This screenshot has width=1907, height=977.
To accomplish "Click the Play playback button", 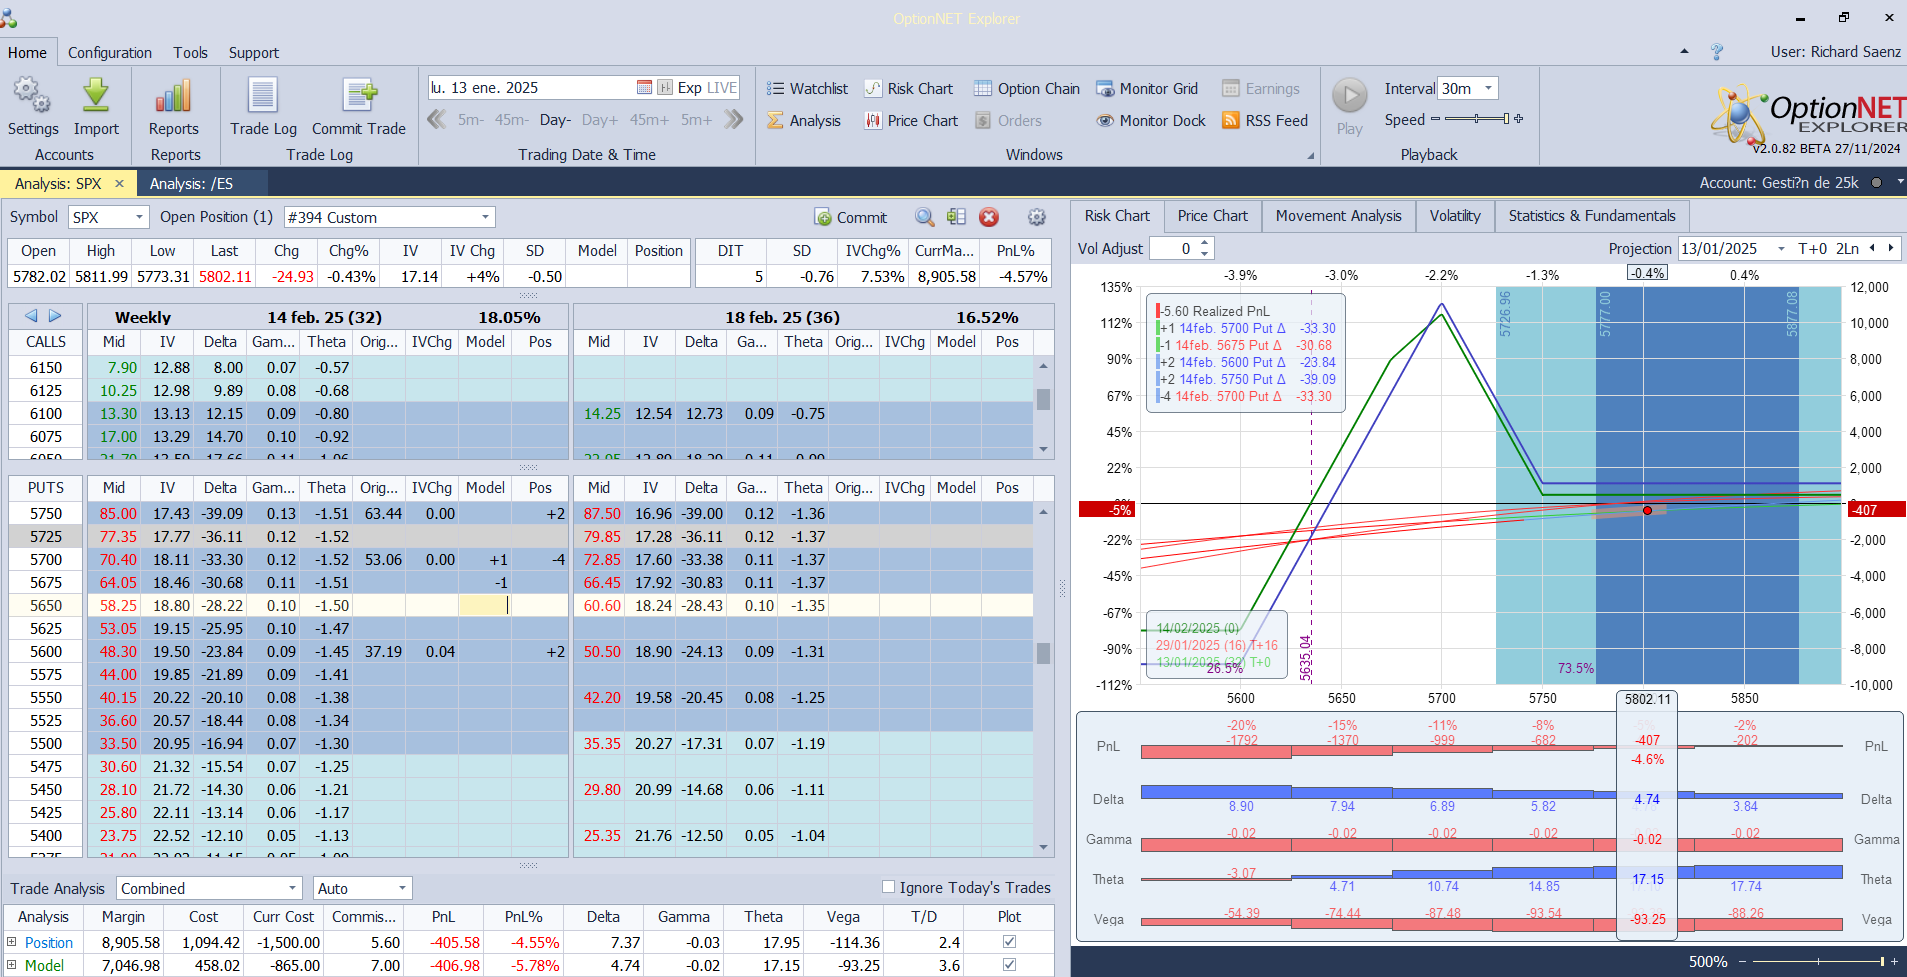I will click(x=1350, y=106).
